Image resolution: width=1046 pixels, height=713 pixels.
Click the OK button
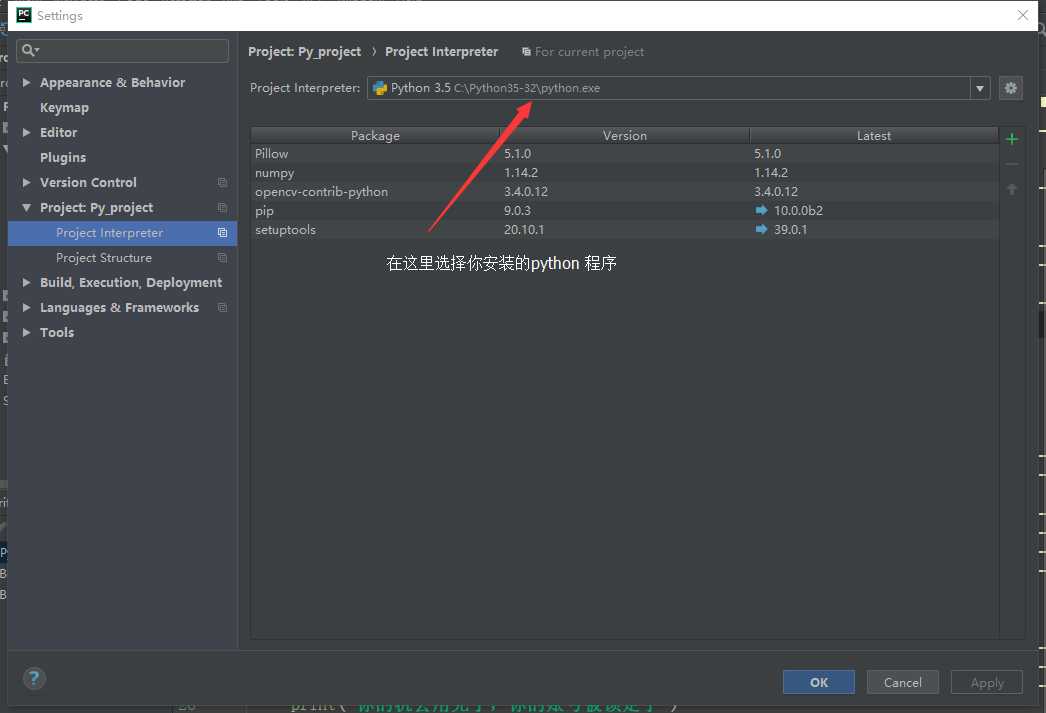(819, 682)
